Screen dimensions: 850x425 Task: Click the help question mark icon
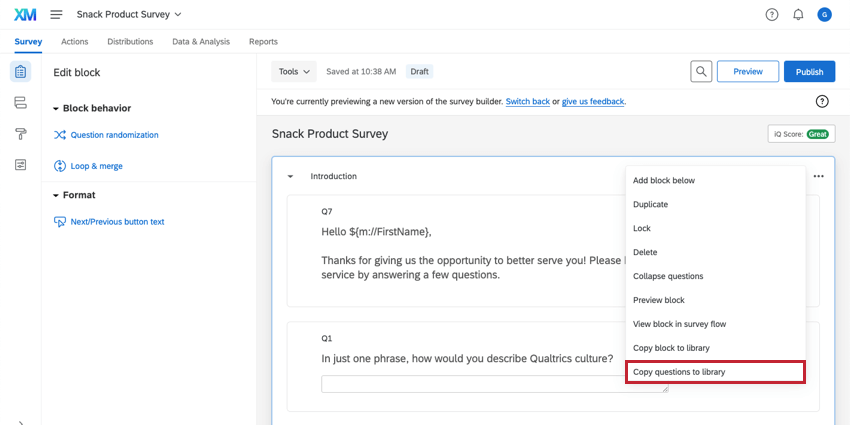(772, 15)
